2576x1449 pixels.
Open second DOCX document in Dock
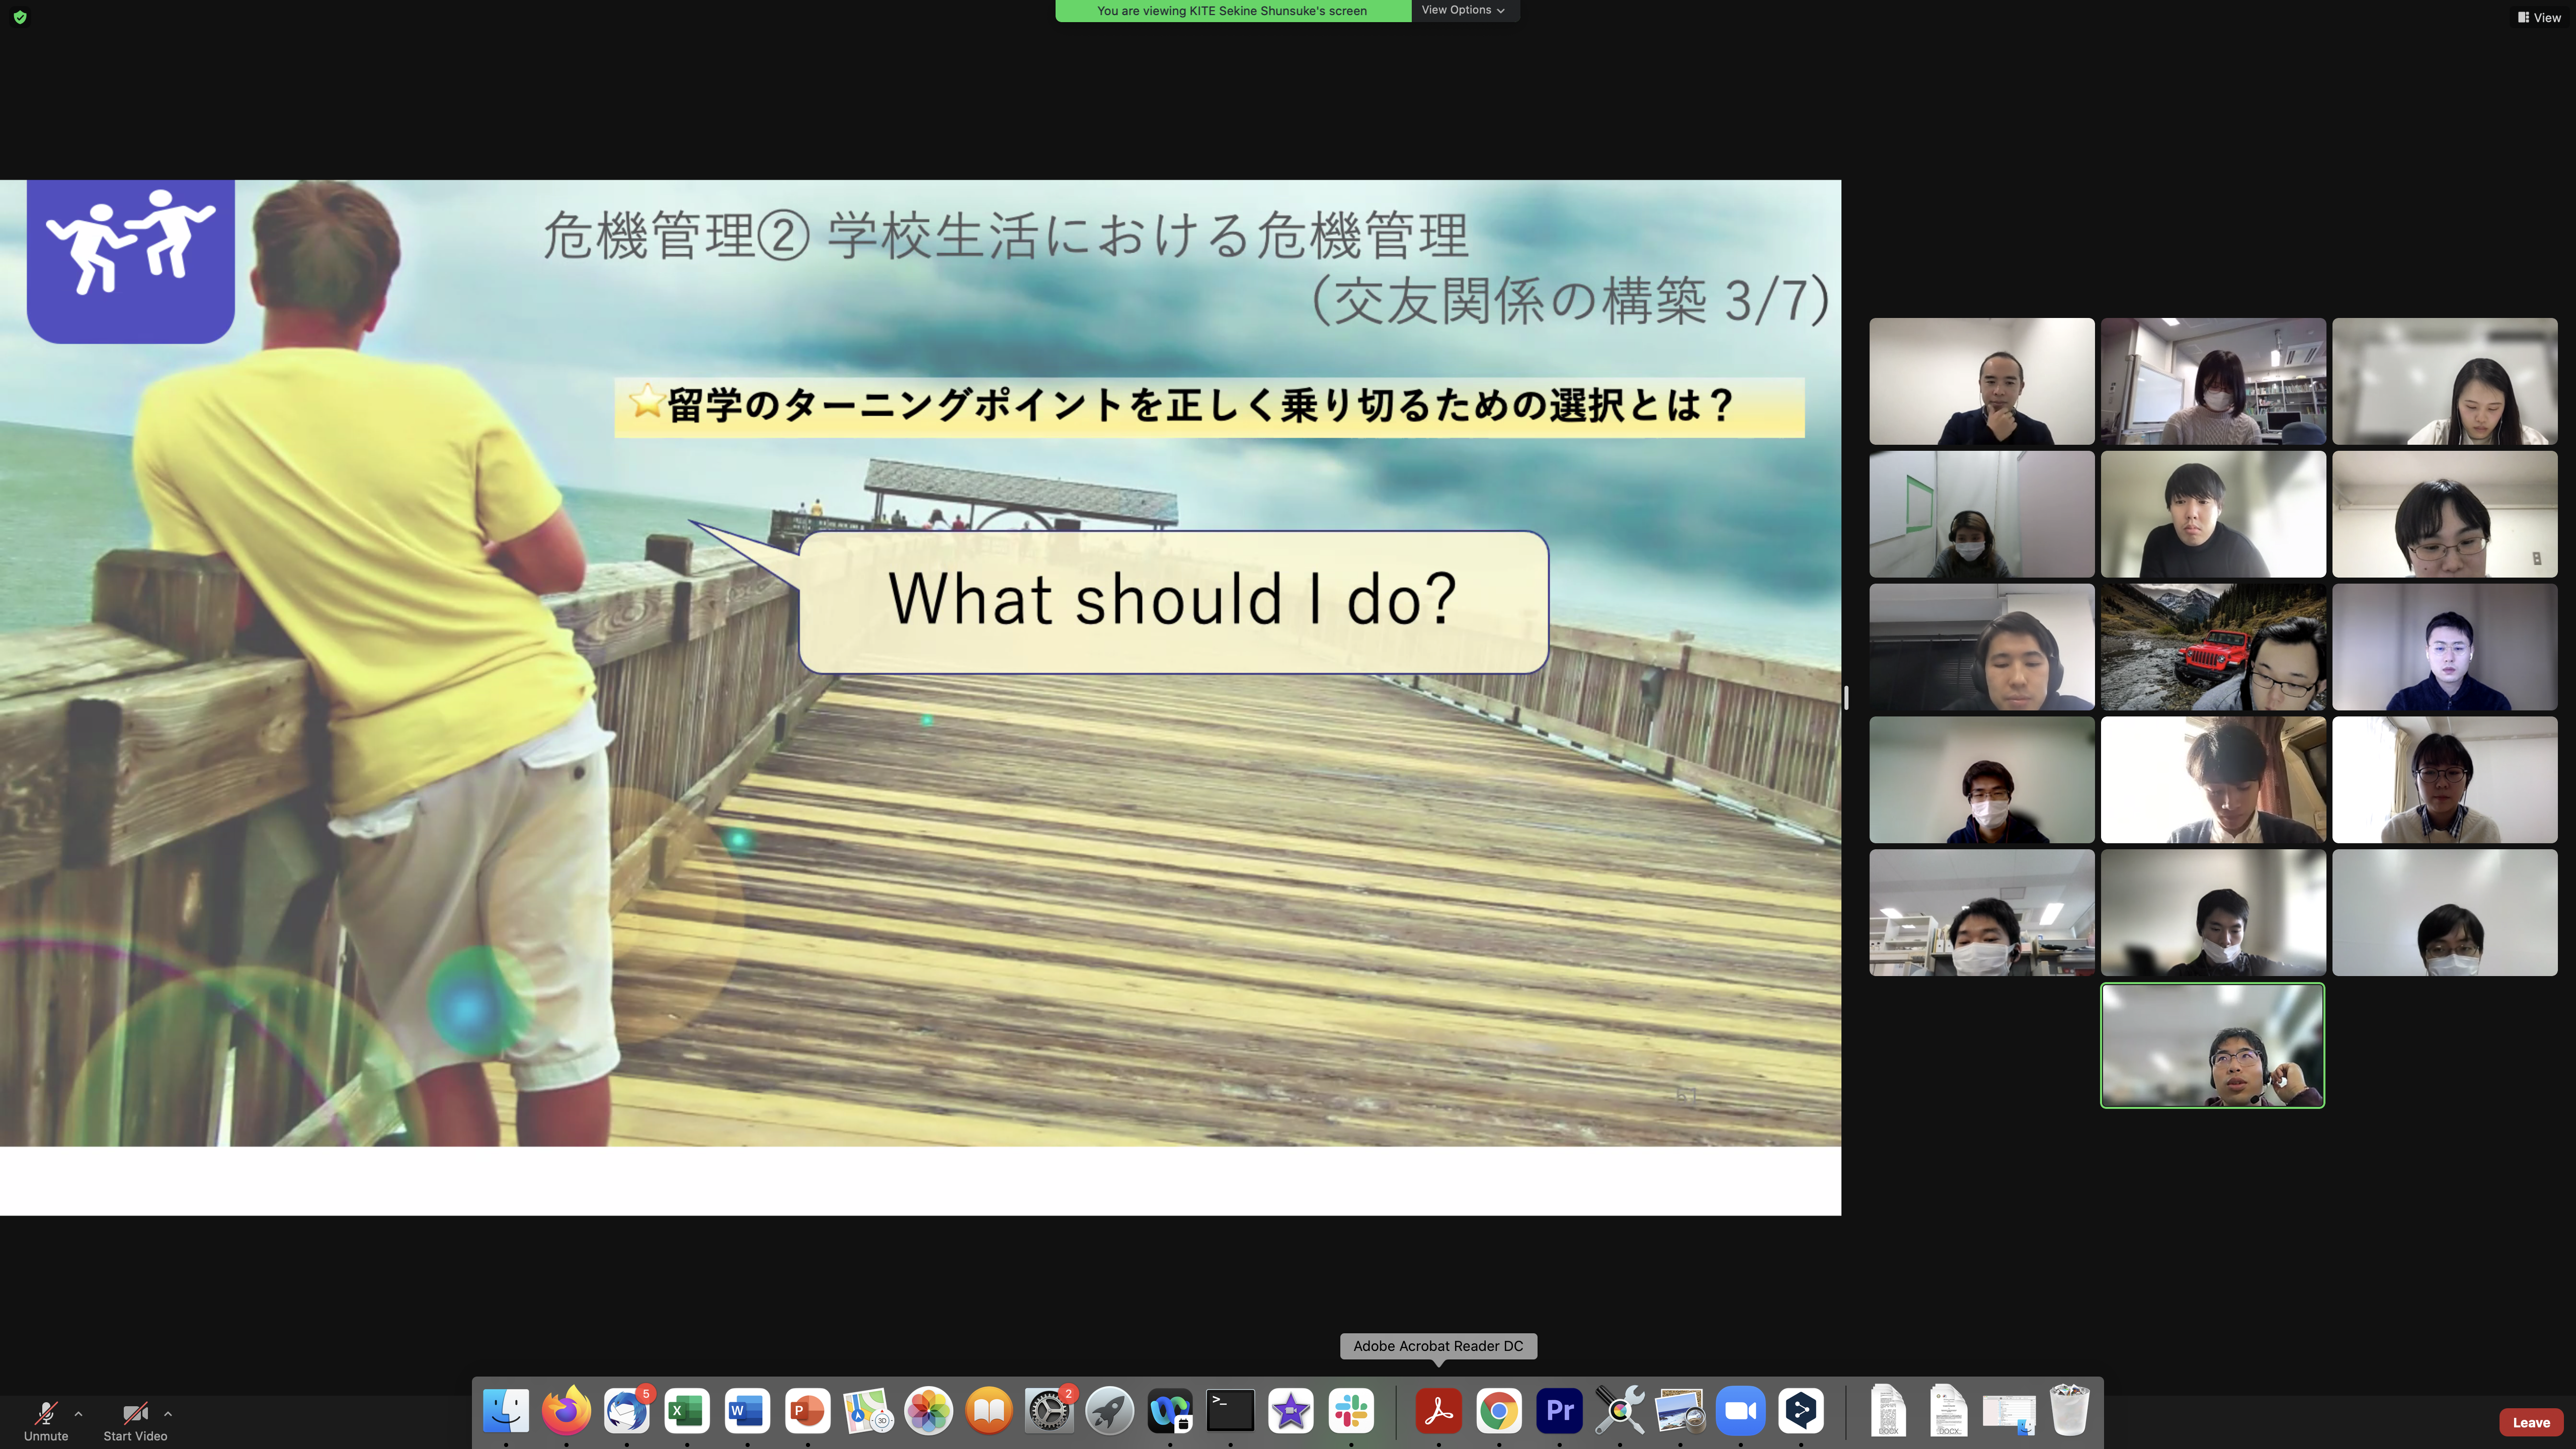pos(1948,1411)
